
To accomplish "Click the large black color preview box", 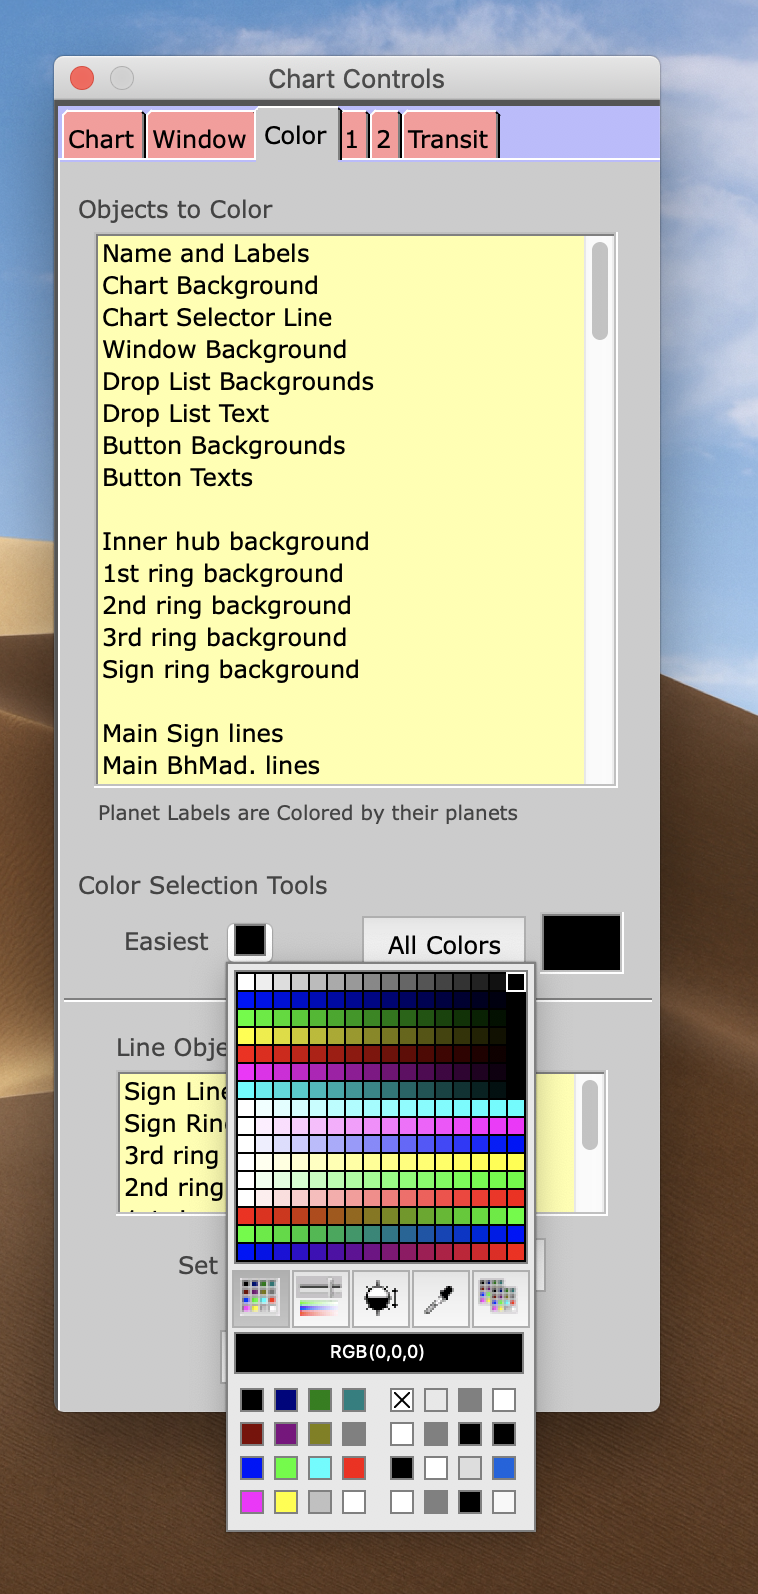I will coord(582,942).
